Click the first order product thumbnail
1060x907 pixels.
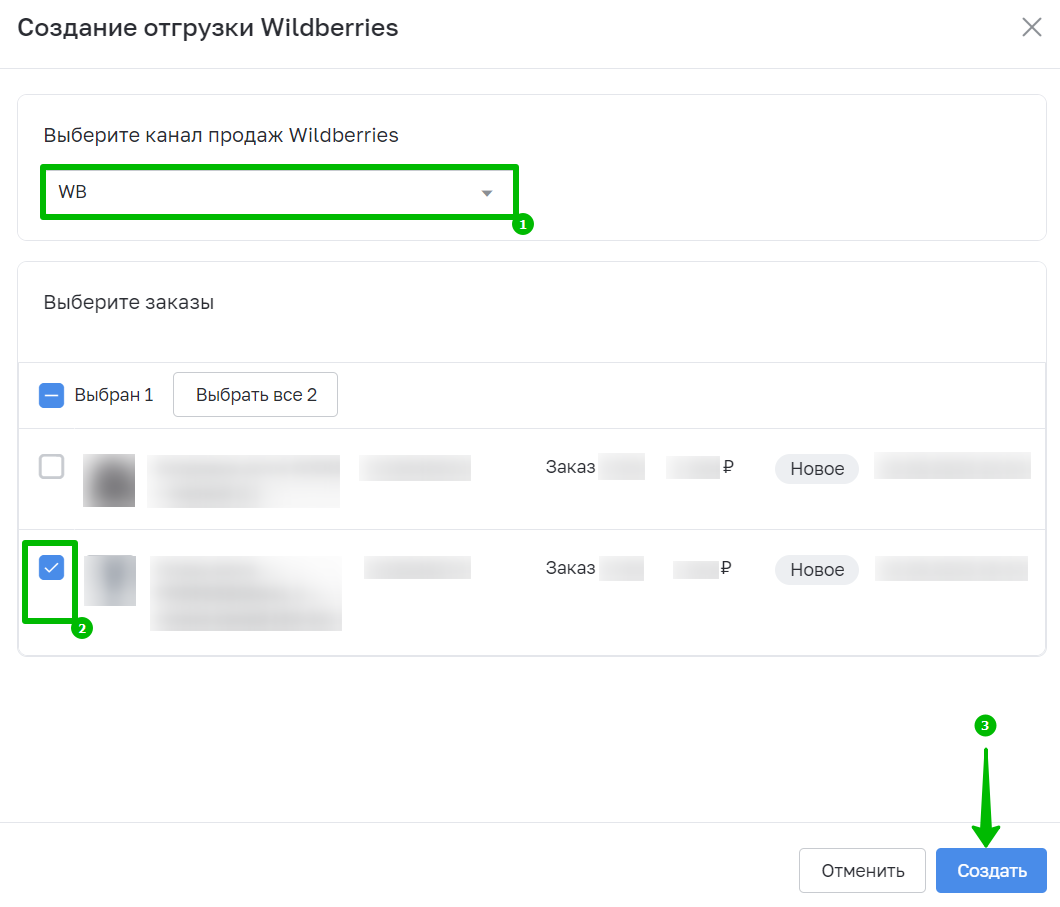point(109,481)
